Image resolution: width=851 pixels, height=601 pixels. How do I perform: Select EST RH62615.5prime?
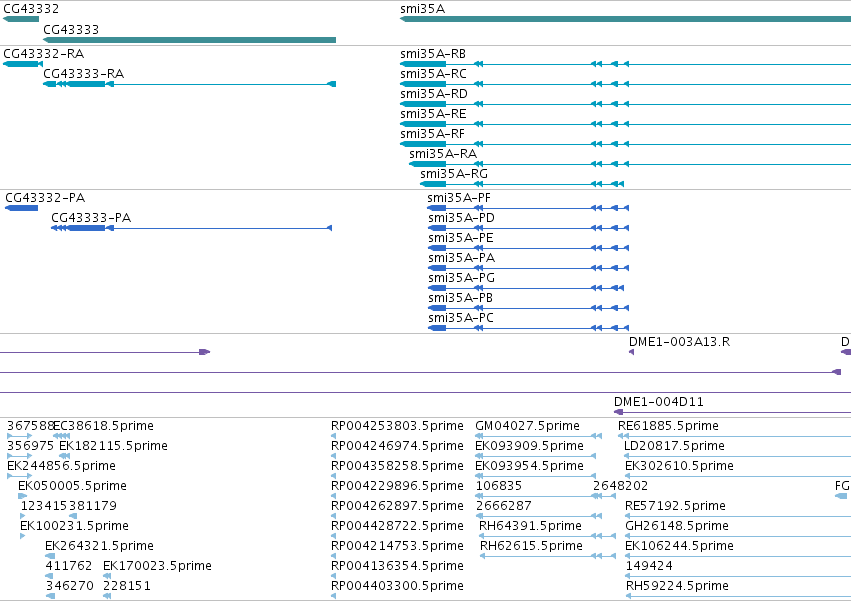pyautogui.click(x=531, y=546)
